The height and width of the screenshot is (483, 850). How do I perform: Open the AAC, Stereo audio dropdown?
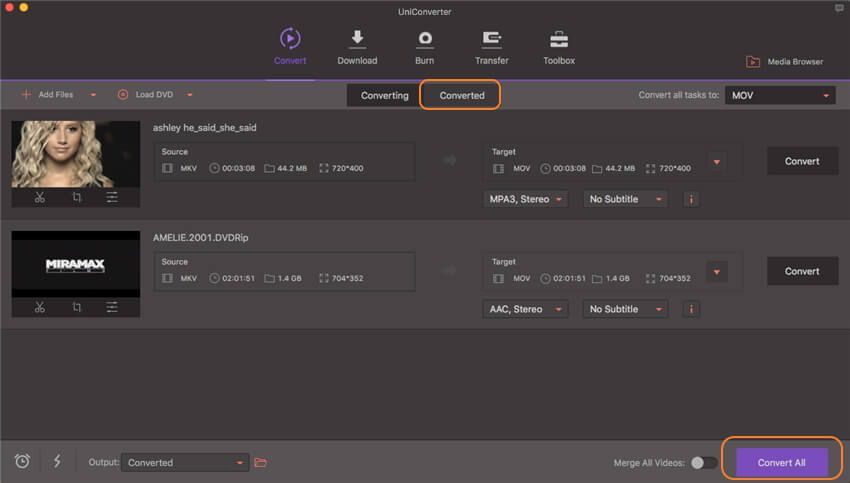point(525,309)
